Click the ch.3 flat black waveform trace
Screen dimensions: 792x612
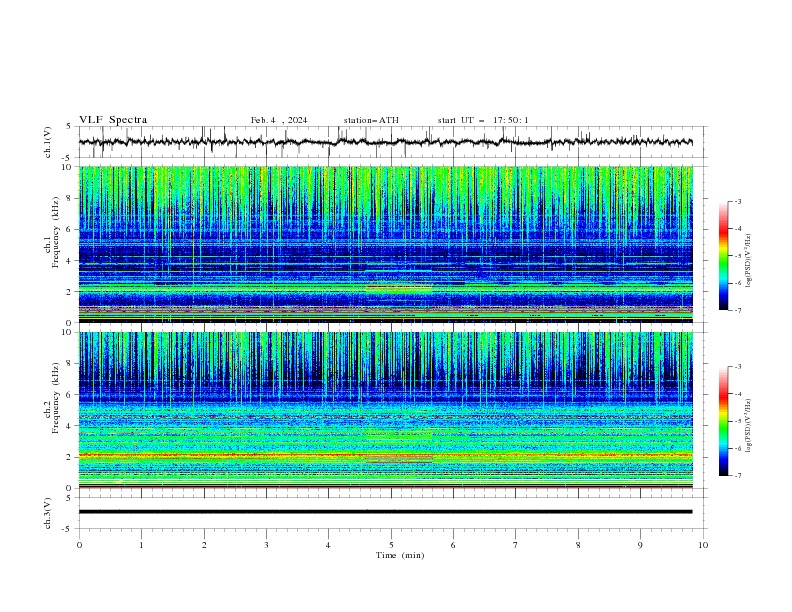pos(386,512)
